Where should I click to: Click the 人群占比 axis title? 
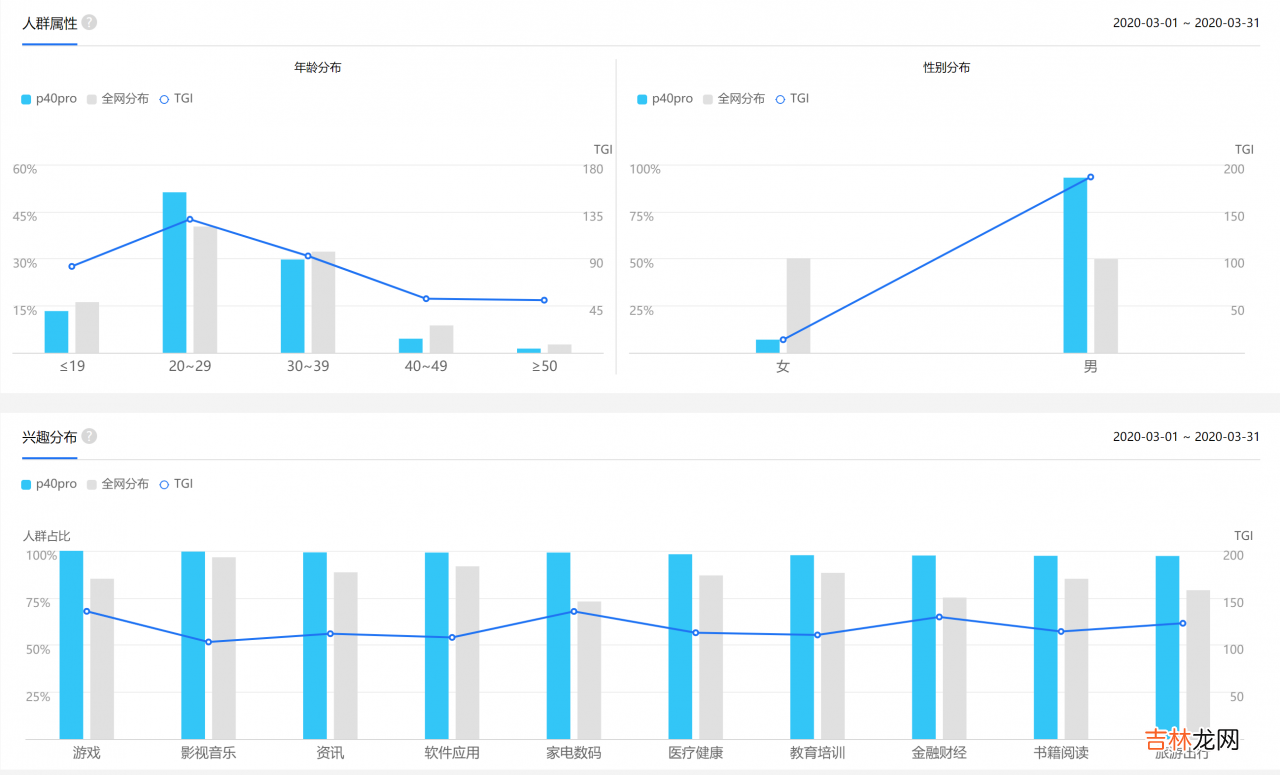pyautogui.click(x=47, y=536)
